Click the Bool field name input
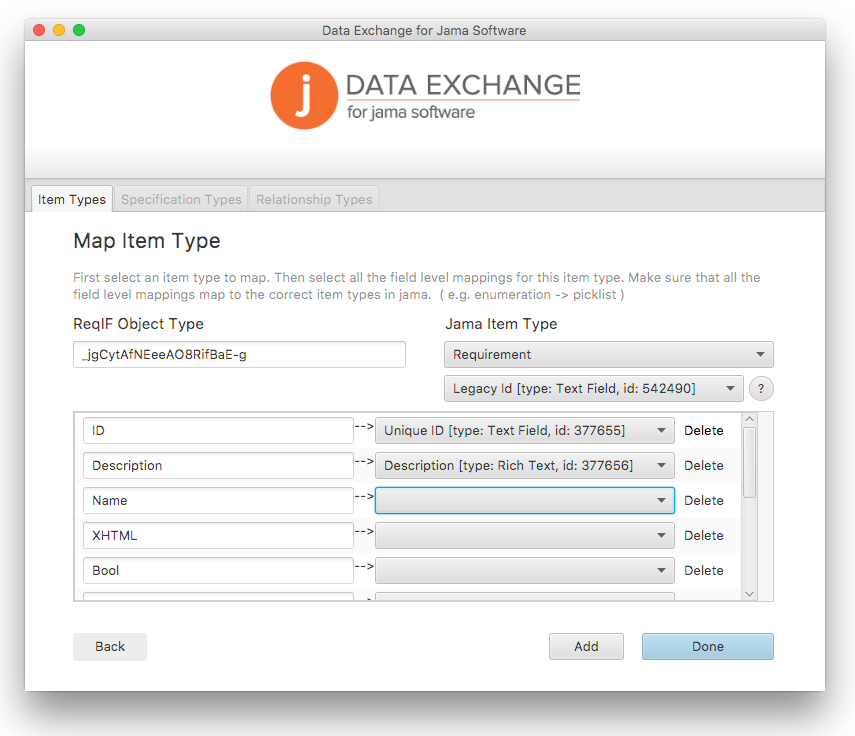This screenshot has width=855, height=736. [218, 570]
